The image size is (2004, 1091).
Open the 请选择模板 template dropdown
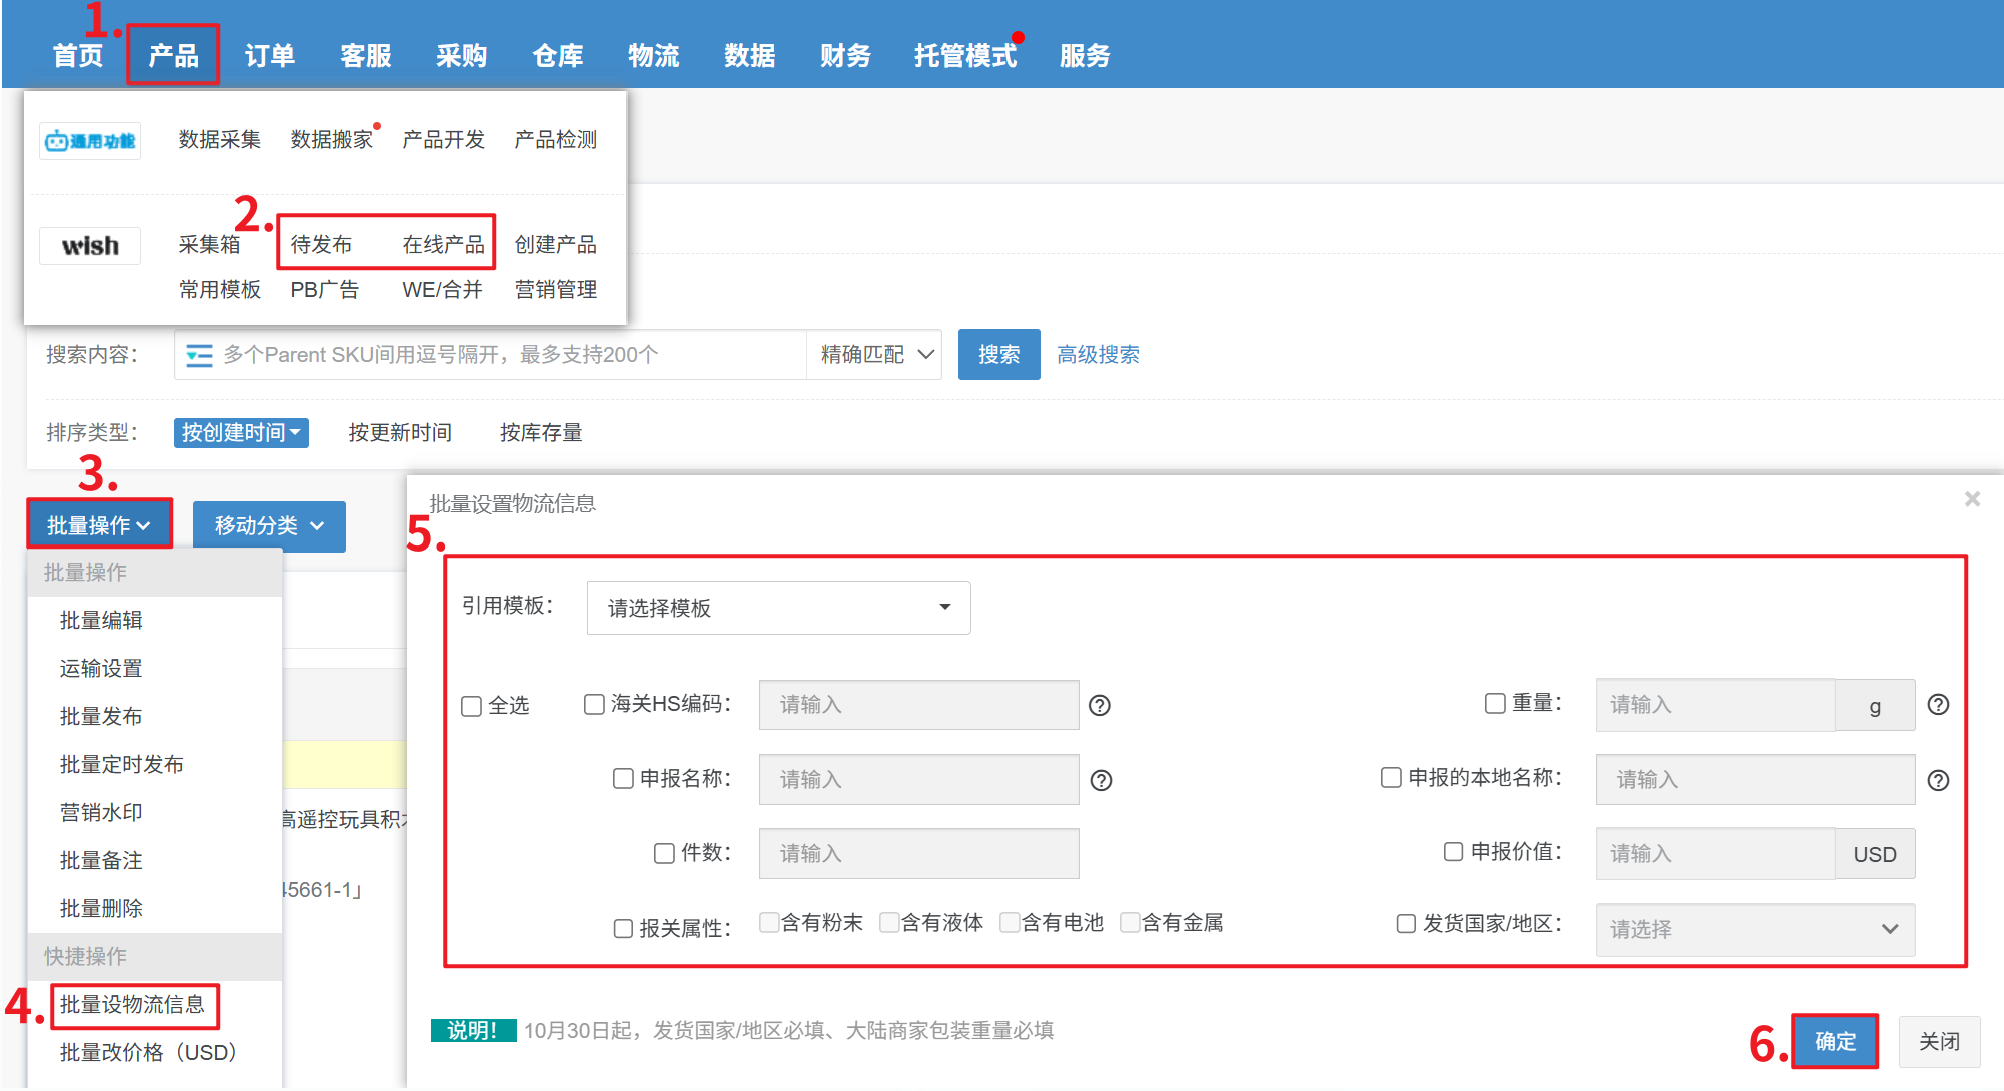coord(778,608)
